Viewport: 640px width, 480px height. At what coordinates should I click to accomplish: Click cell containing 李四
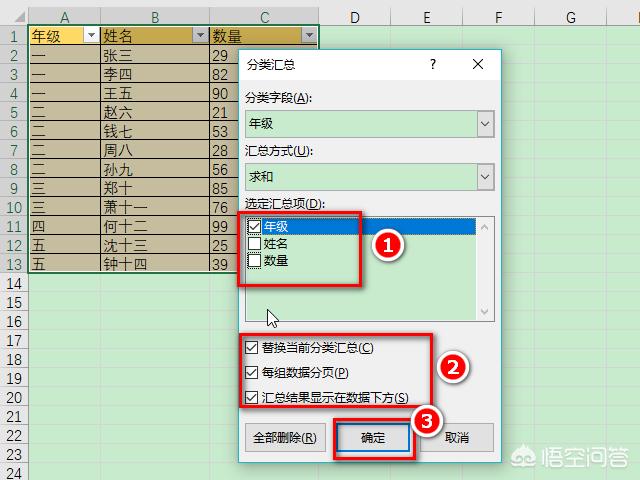[x=155, y=74]
